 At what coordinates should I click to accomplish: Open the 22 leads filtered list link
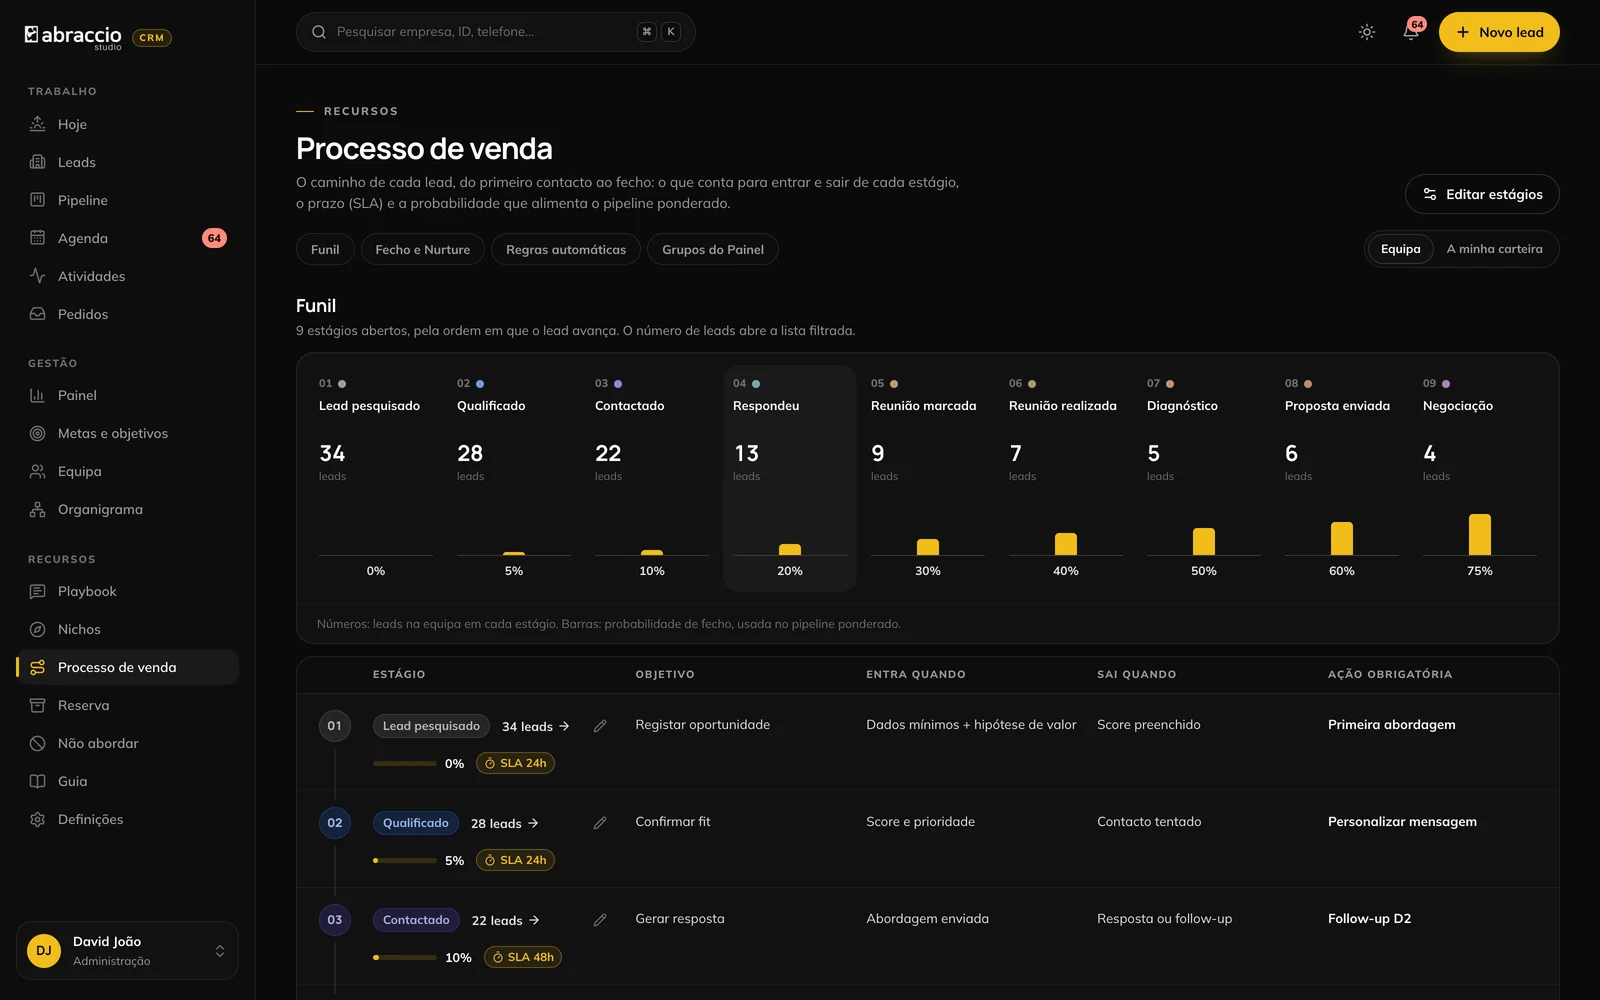coord(506,920)
